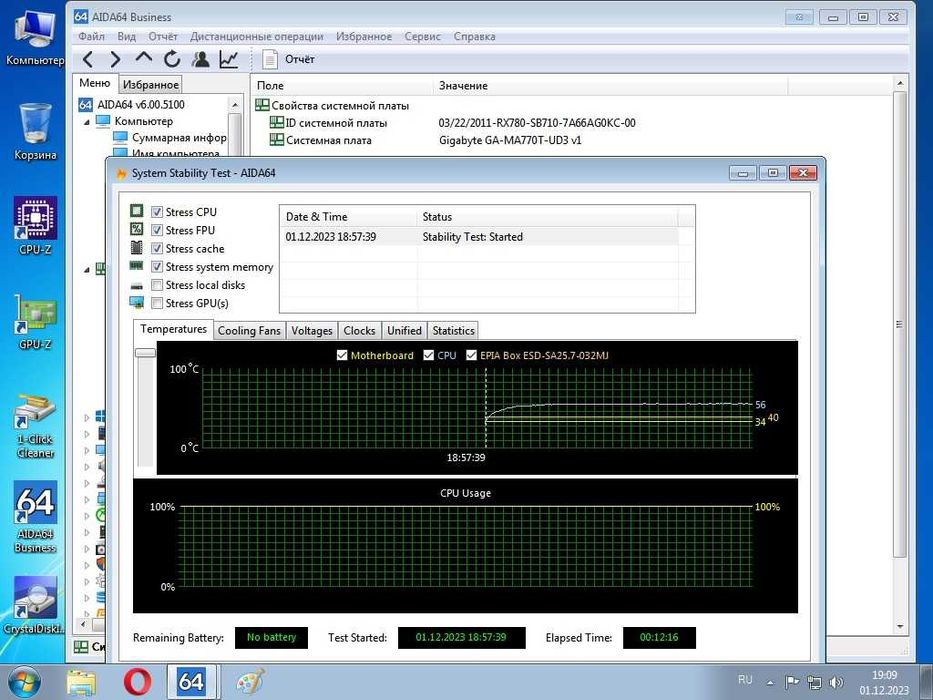Open the Clocks tab
Image resolution: width=933 pixels, height=700 pixels.
click(x=359, y=330)
